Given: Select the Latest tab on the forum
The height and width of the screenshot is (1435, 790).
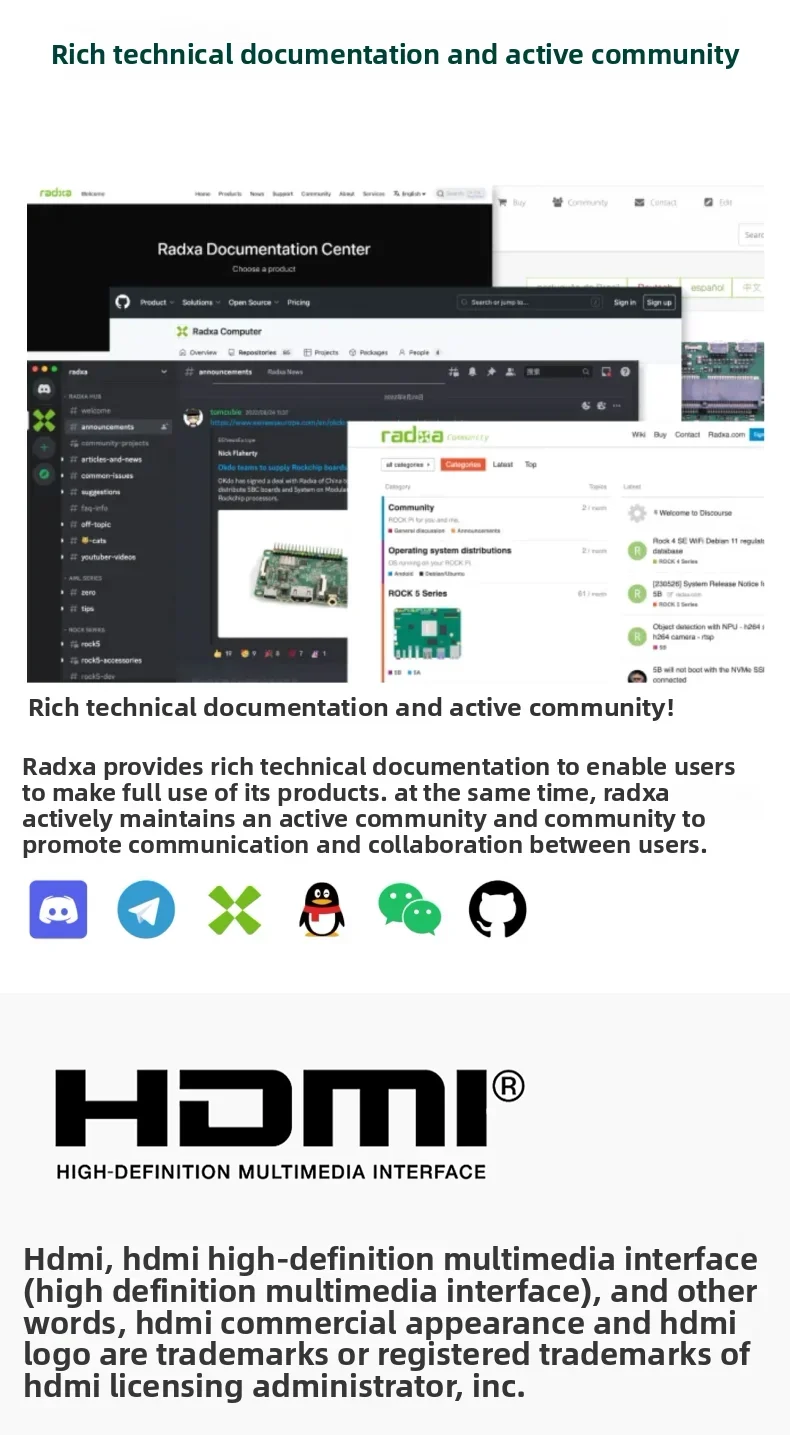Looking at the screenshot, I should [503, 464].
